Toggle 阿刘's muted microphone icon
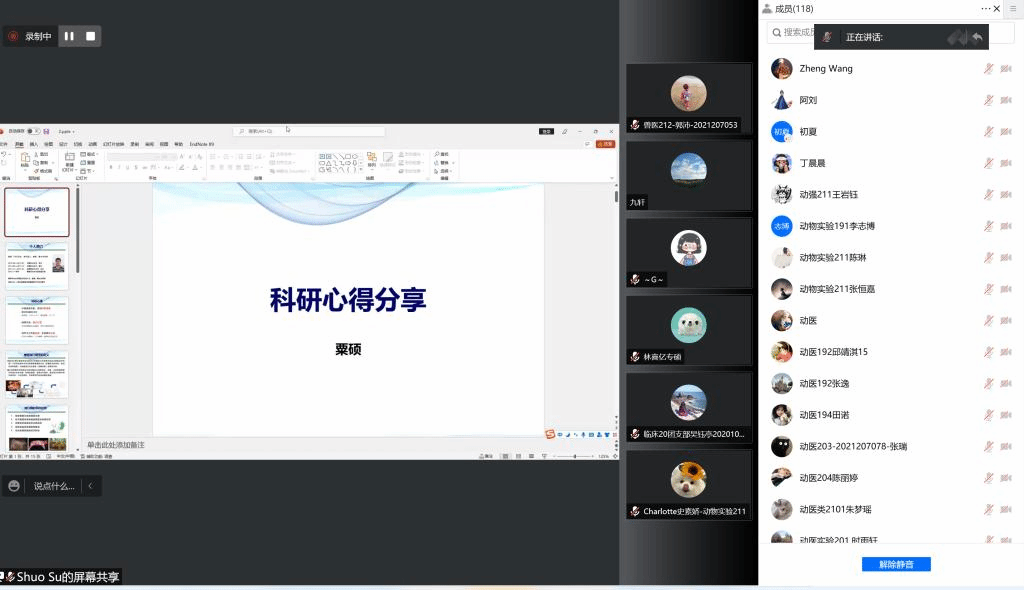 click(988, 100)
